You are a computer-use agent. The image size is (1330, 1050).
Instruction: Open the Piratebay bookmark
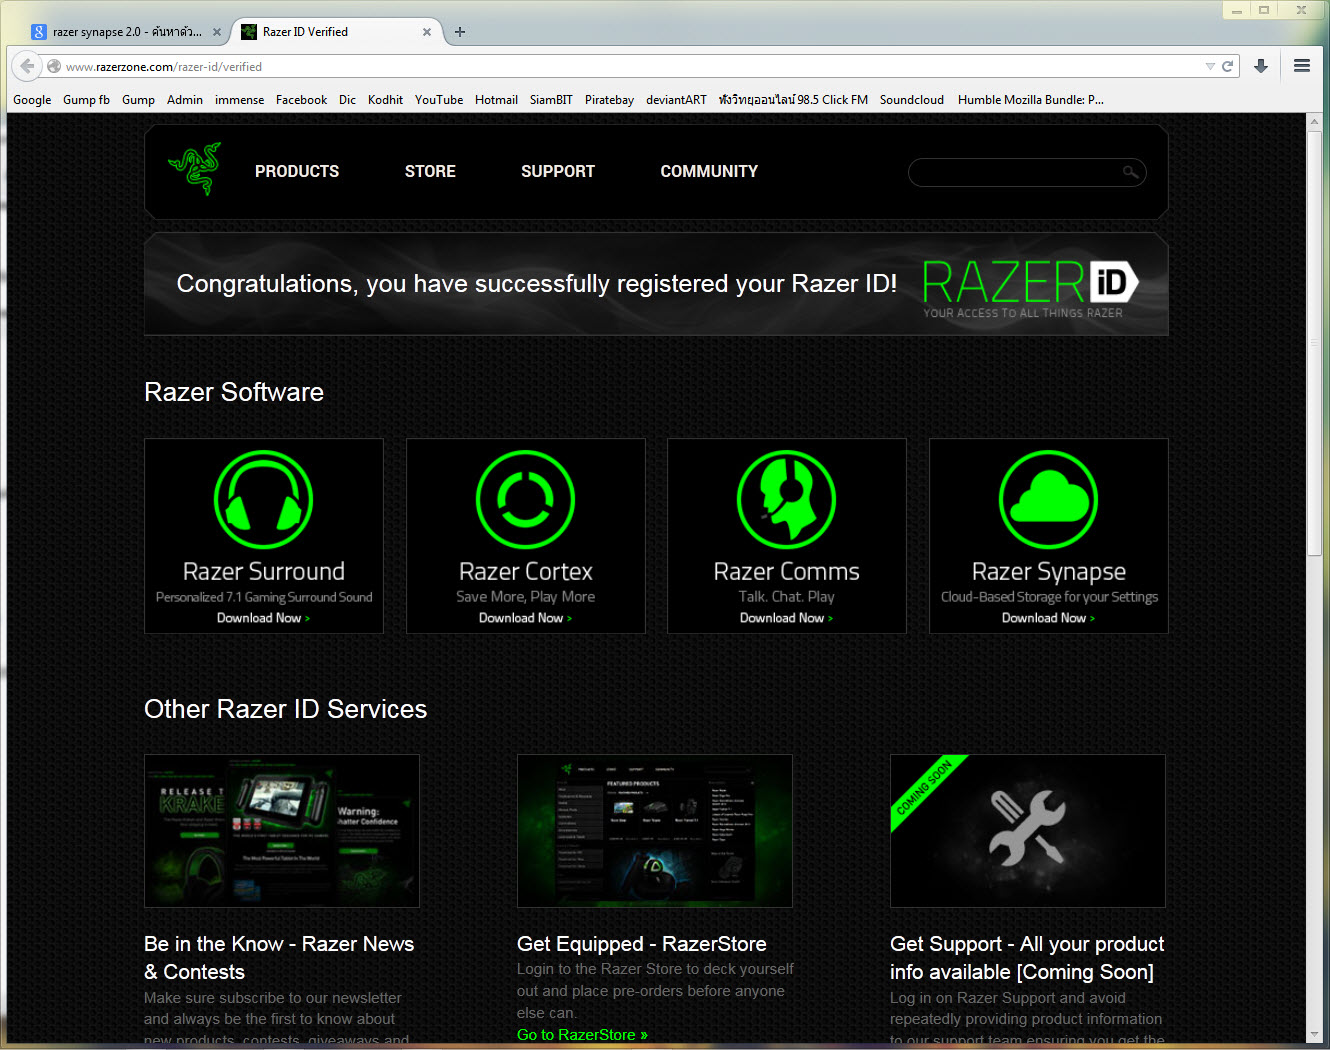pyautogui.click(x=609, y=100)
